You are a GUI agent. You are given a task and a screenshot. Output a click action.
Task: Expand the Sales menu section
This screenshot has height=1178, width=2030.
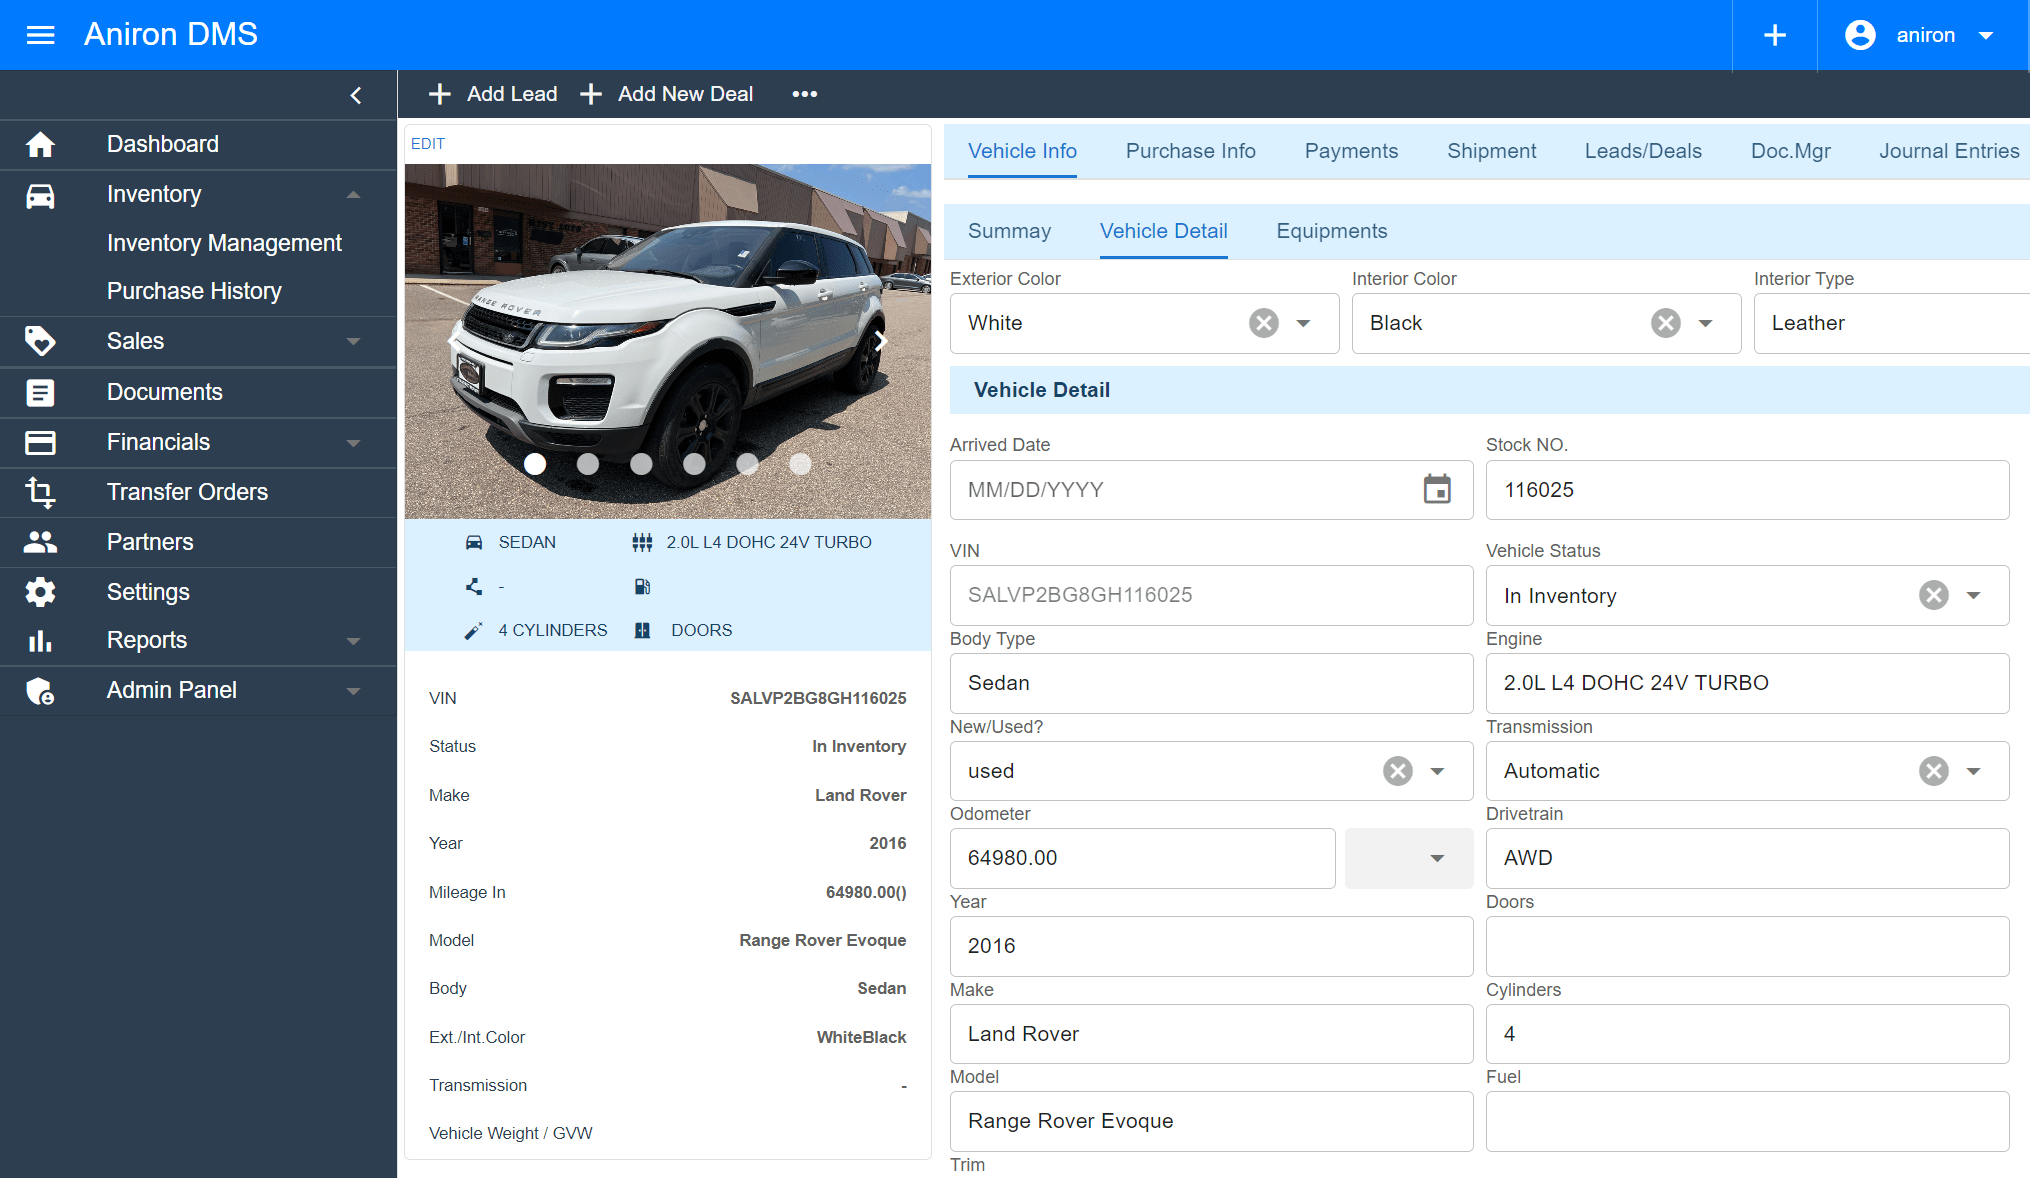click(353, 341)
